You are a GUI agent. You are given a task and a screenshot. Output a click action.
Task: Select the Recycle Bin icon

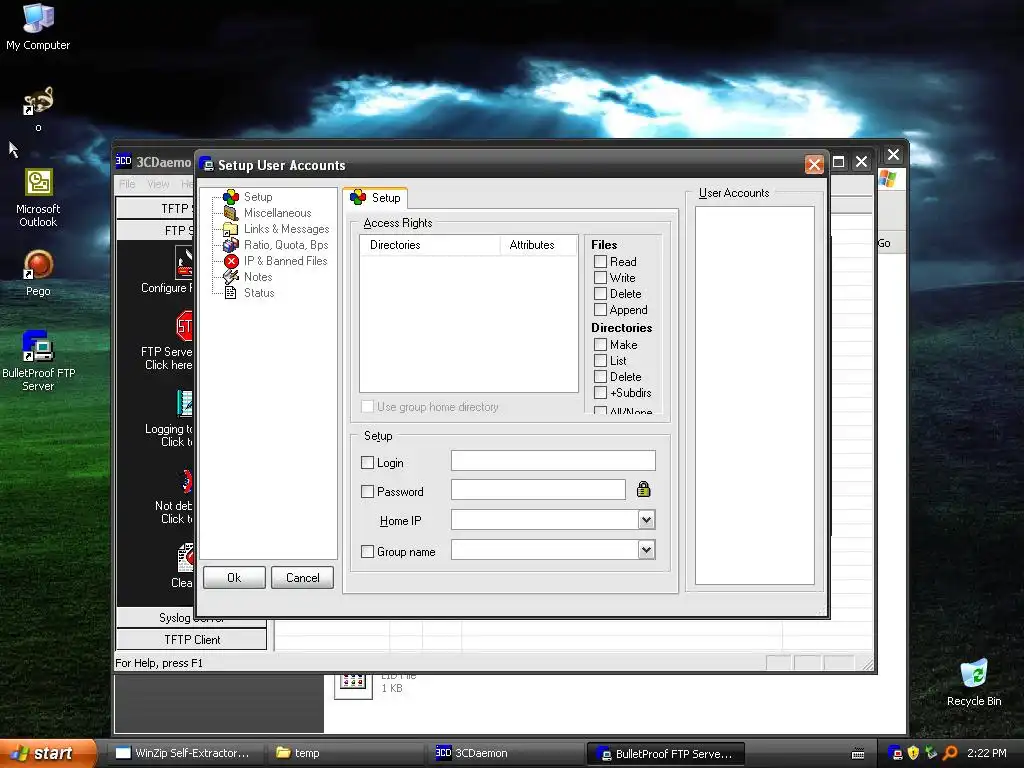(974, 674)
